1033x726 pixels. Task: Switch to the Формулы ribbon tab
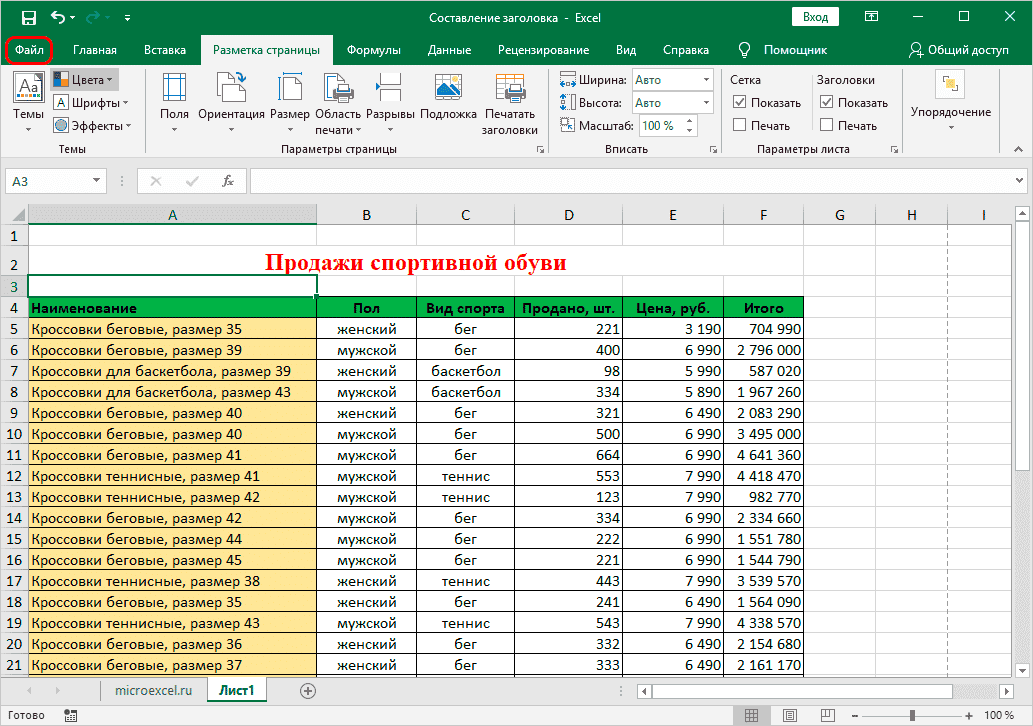[373, 50]
